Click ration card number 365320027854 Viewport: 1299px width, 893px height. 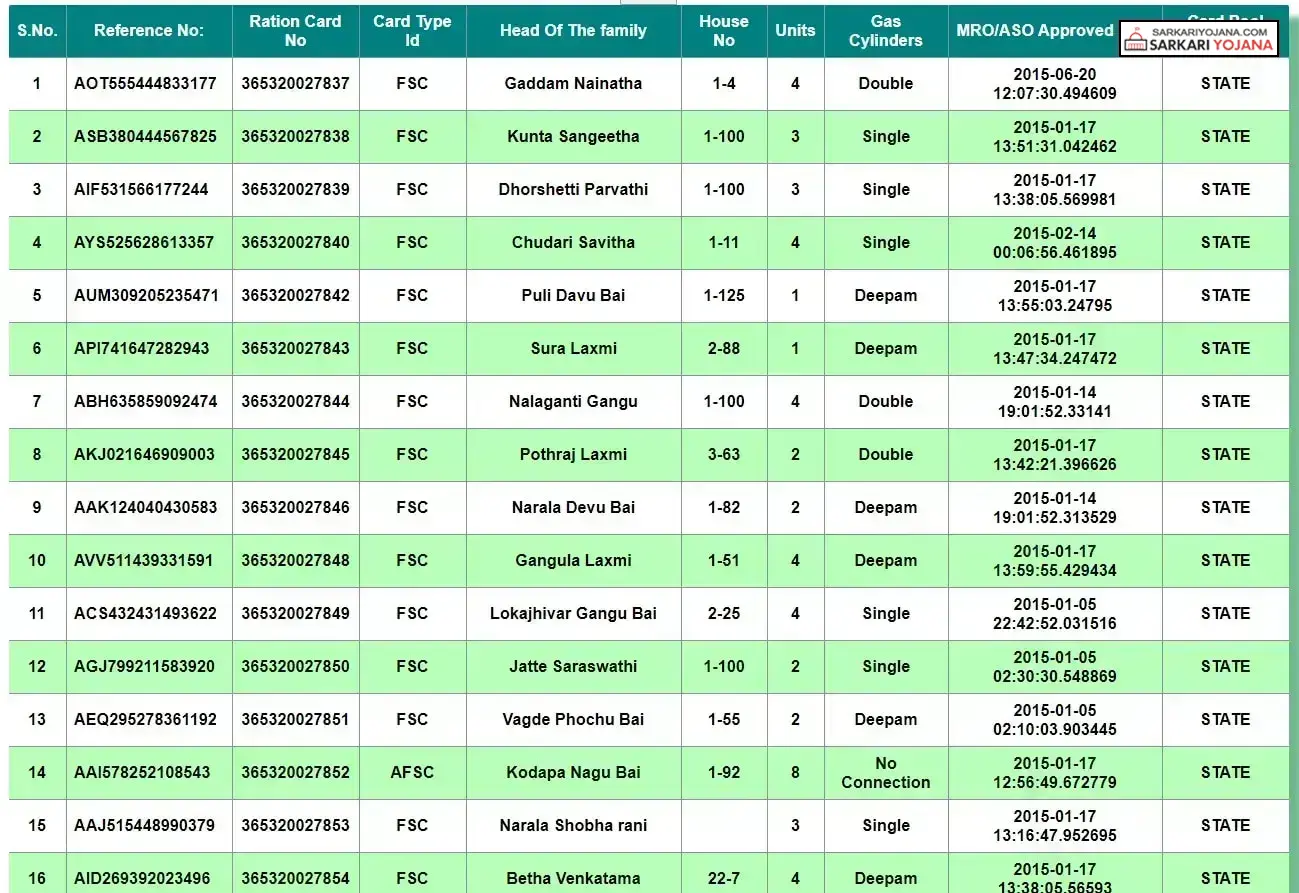[295, 879]
